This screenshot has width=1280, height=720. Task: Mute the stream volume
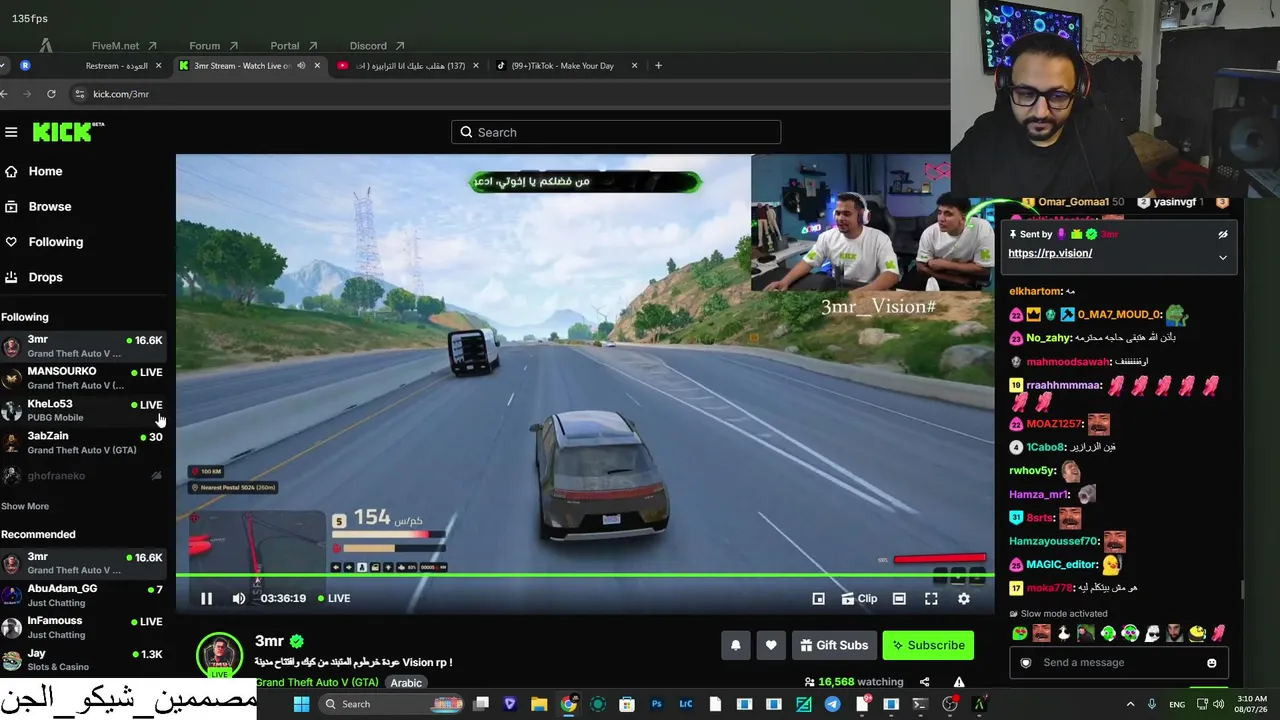click(x=238, y=598)
